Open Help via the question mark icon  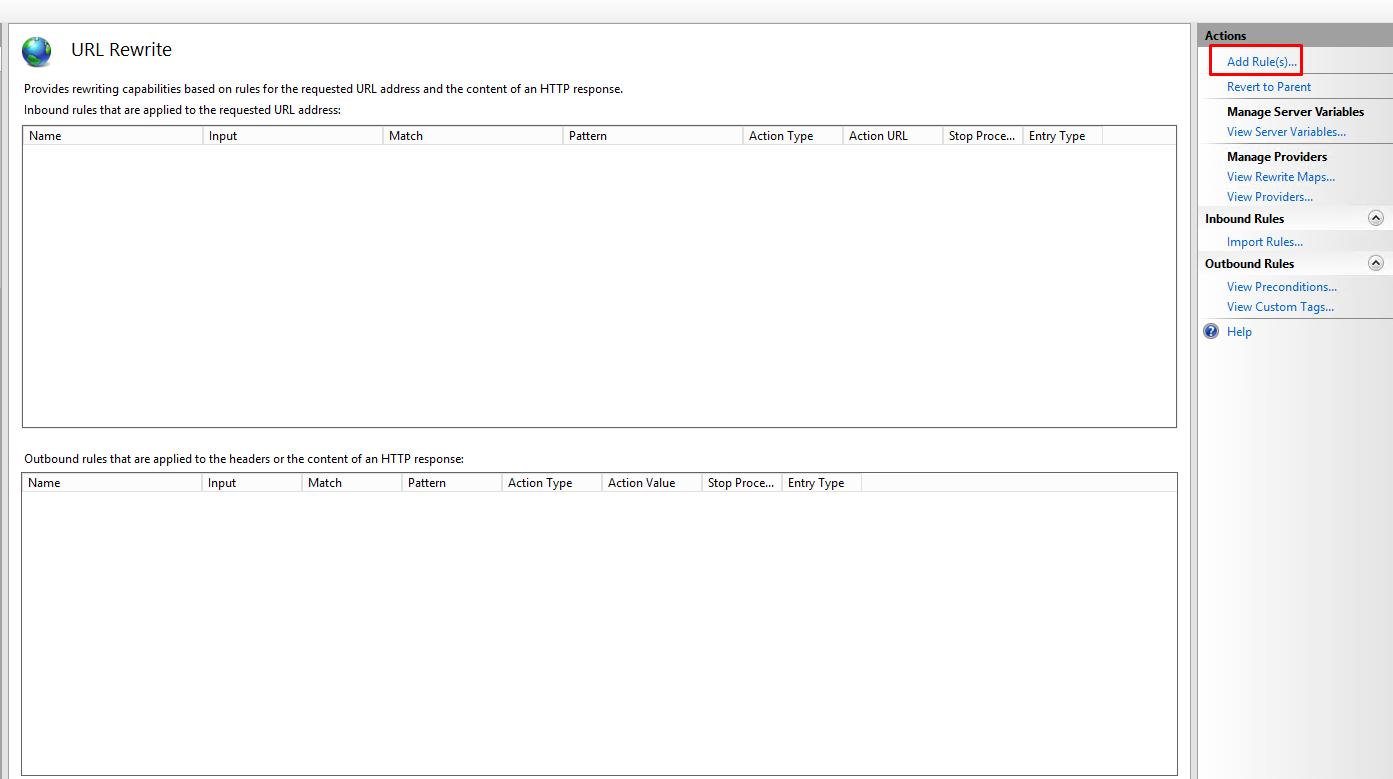[x=1210, y=331]
